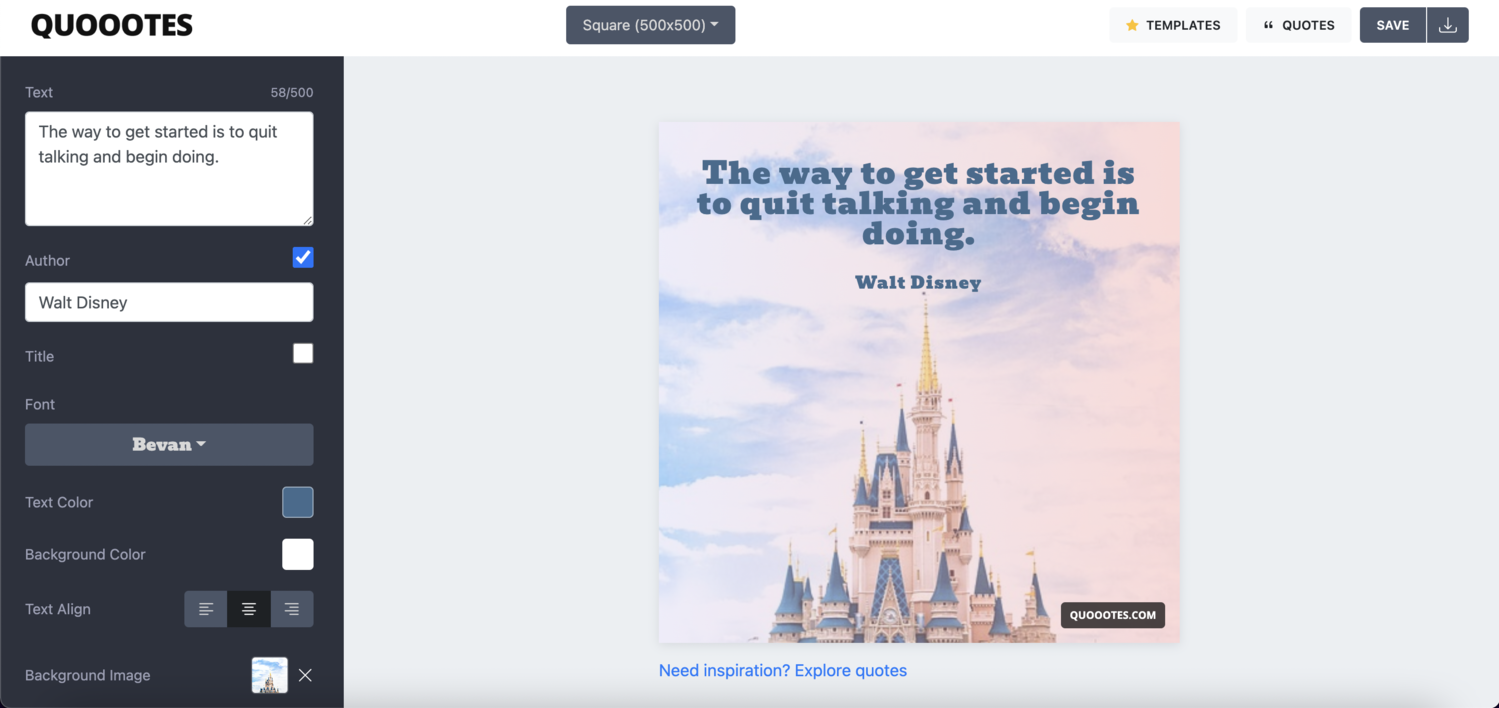Click the Walt Disney author input field
Viewport: 1499px width, 708px height.
tap(168, 302)
